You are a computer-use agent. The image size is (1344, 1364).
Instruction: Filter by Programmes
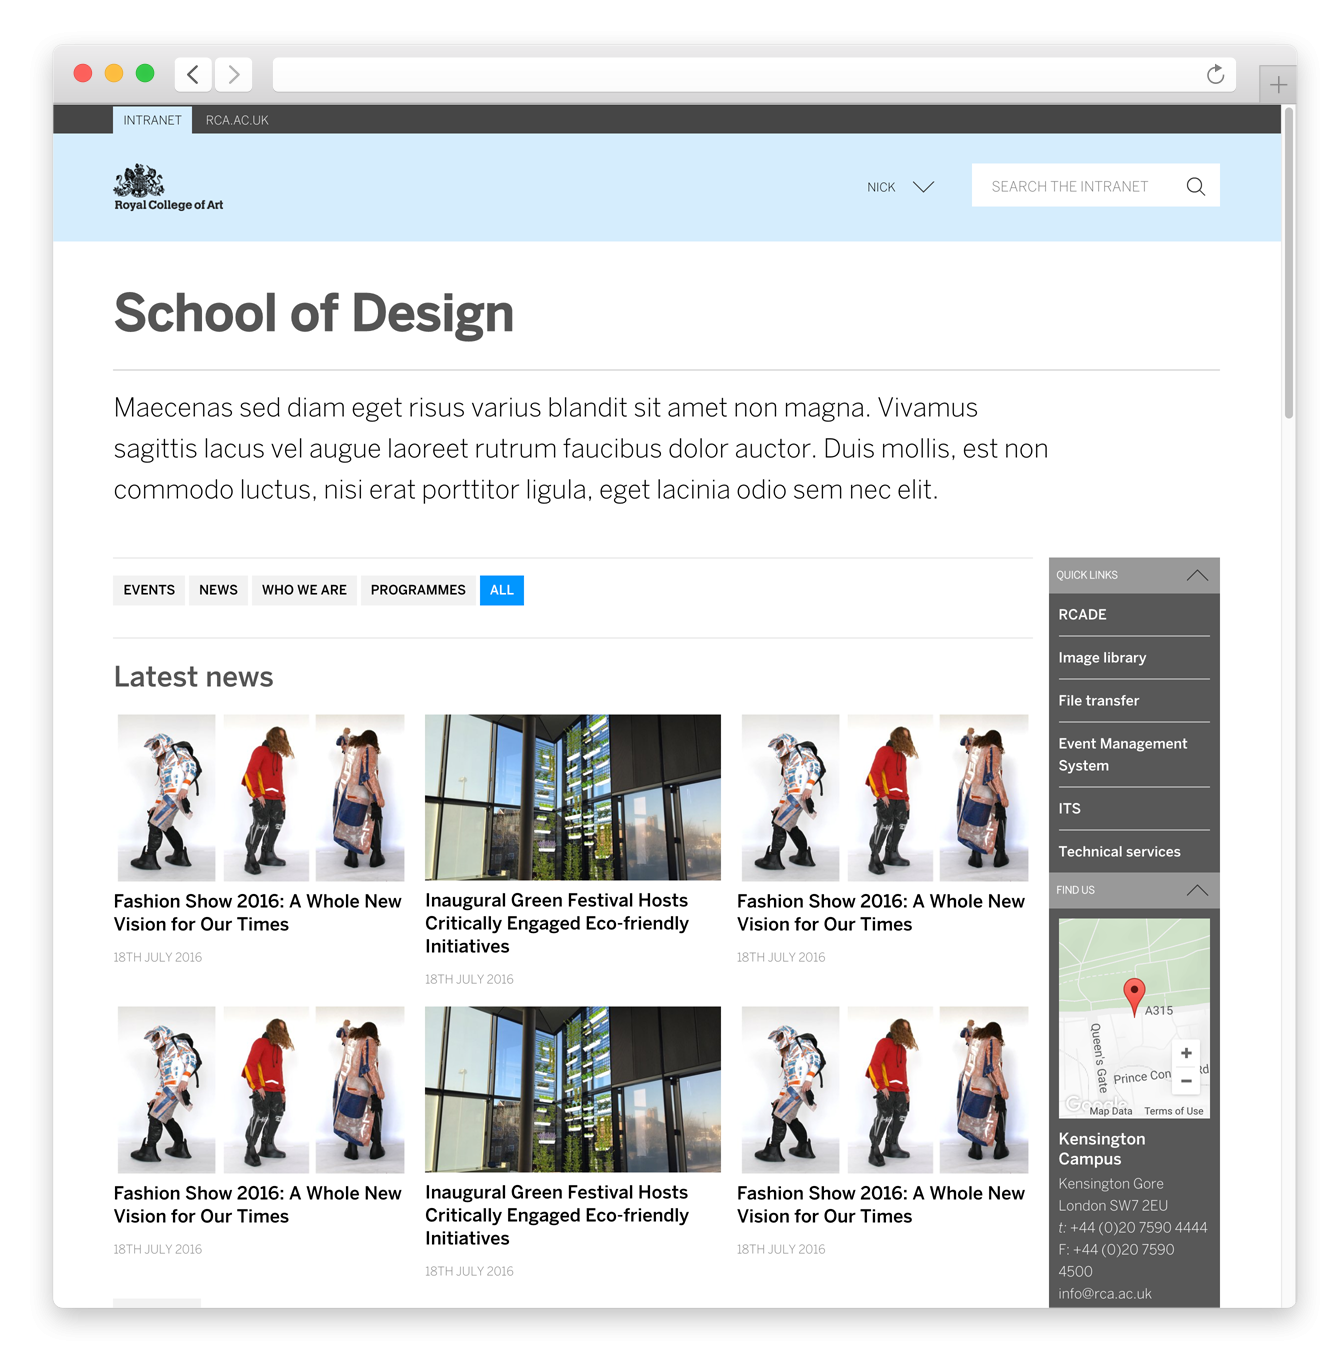tap(418, 590)
